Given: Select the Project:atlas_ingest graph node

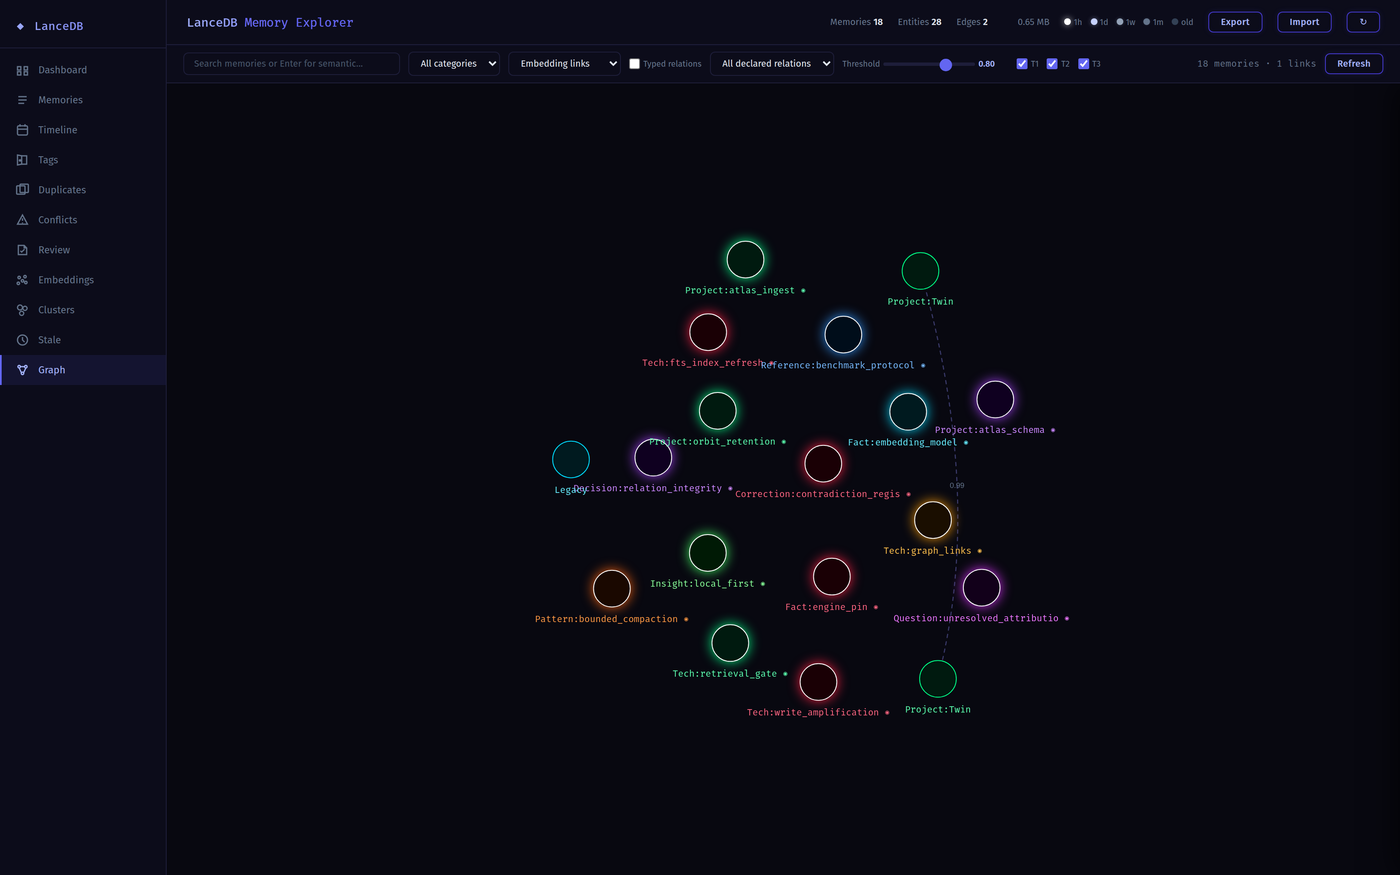Looking at the screenshot, I should pyautogui.click(x=745, y=259).
